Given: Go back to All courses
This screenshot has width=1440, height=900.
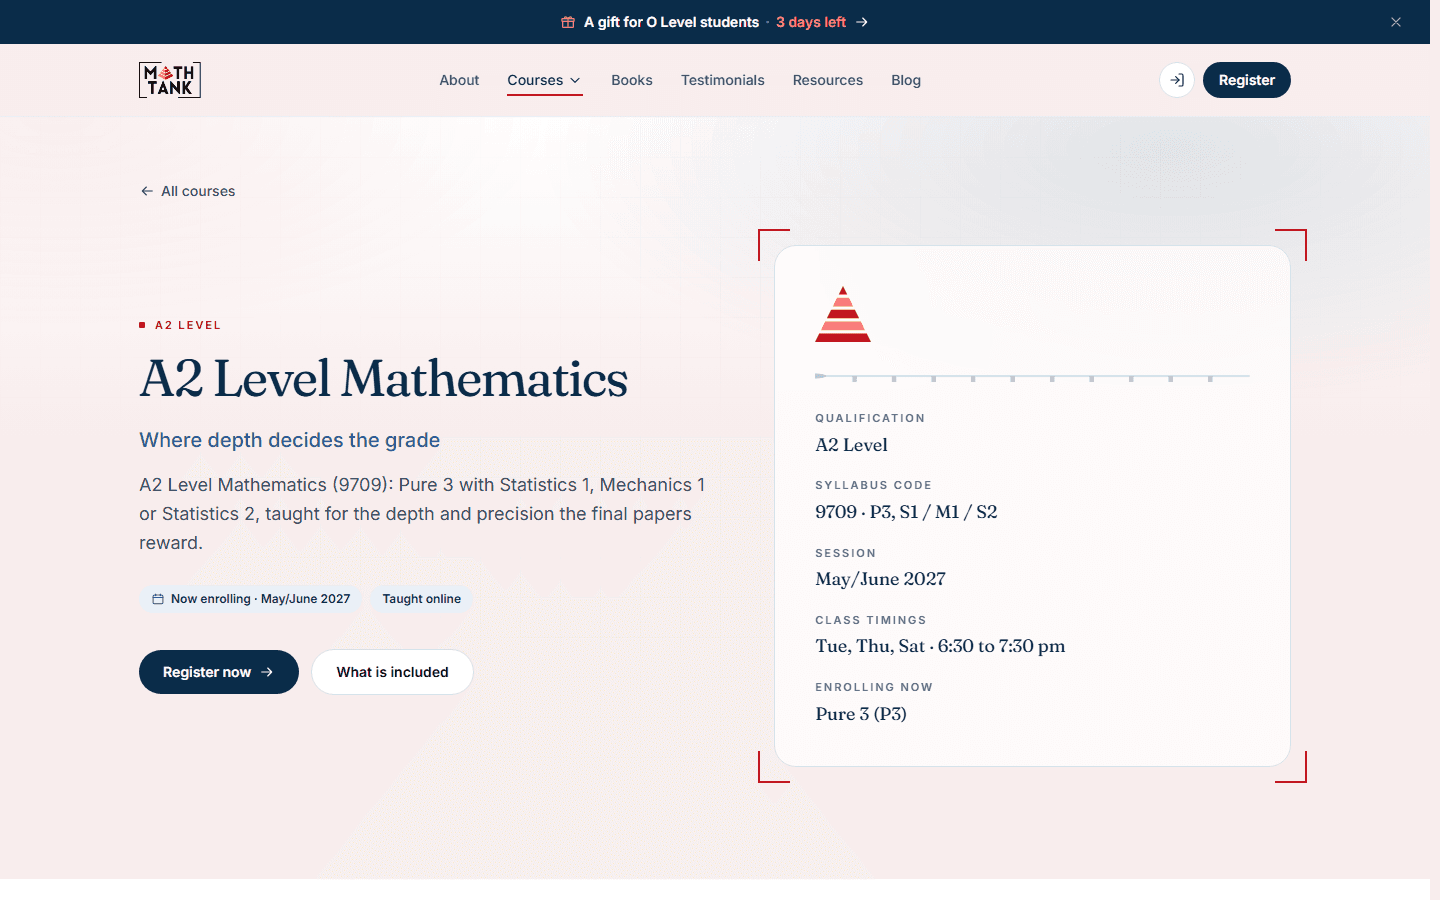Looking at the screenshot, I should (188, 191).
